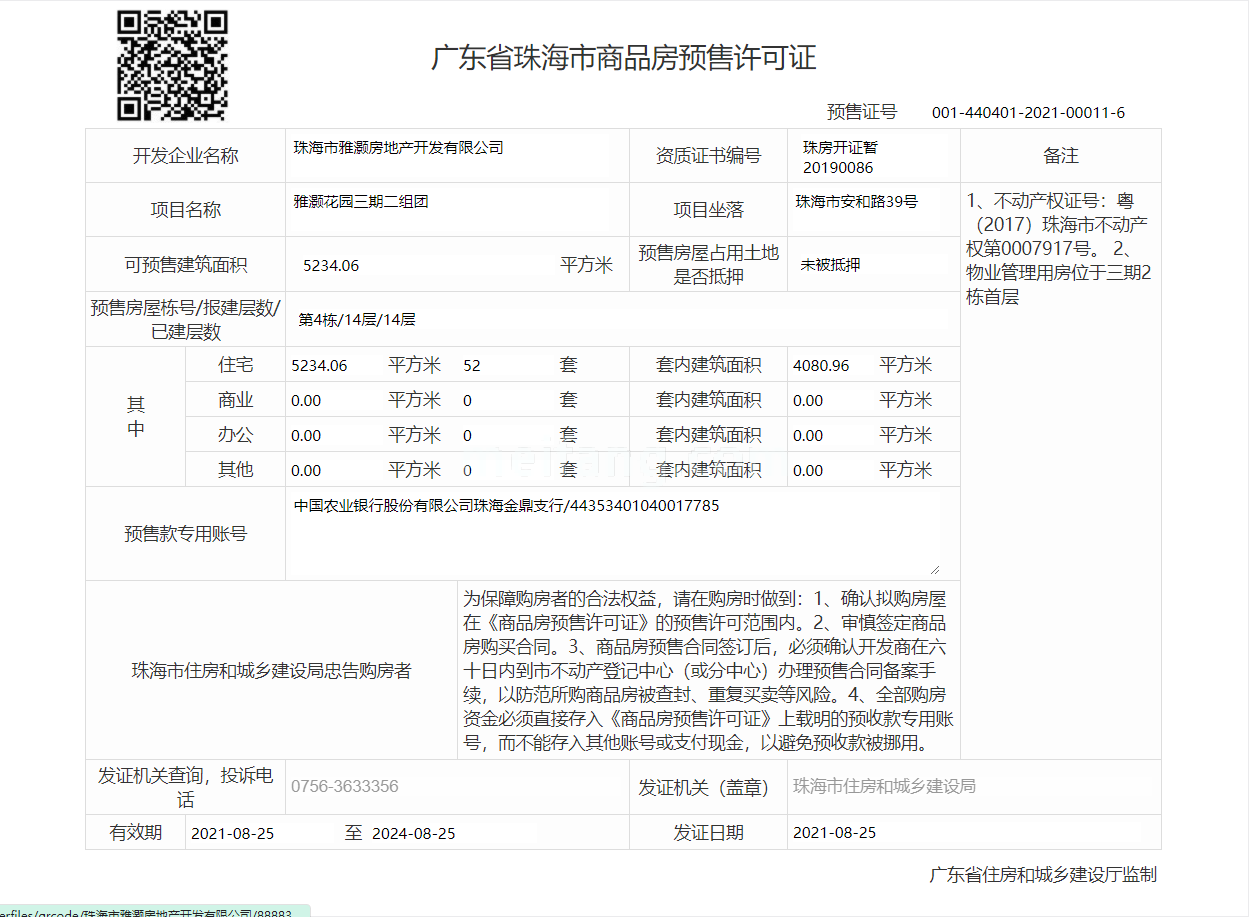Click the residential unit count 52
1249x917 pixels.
[473, 366]
